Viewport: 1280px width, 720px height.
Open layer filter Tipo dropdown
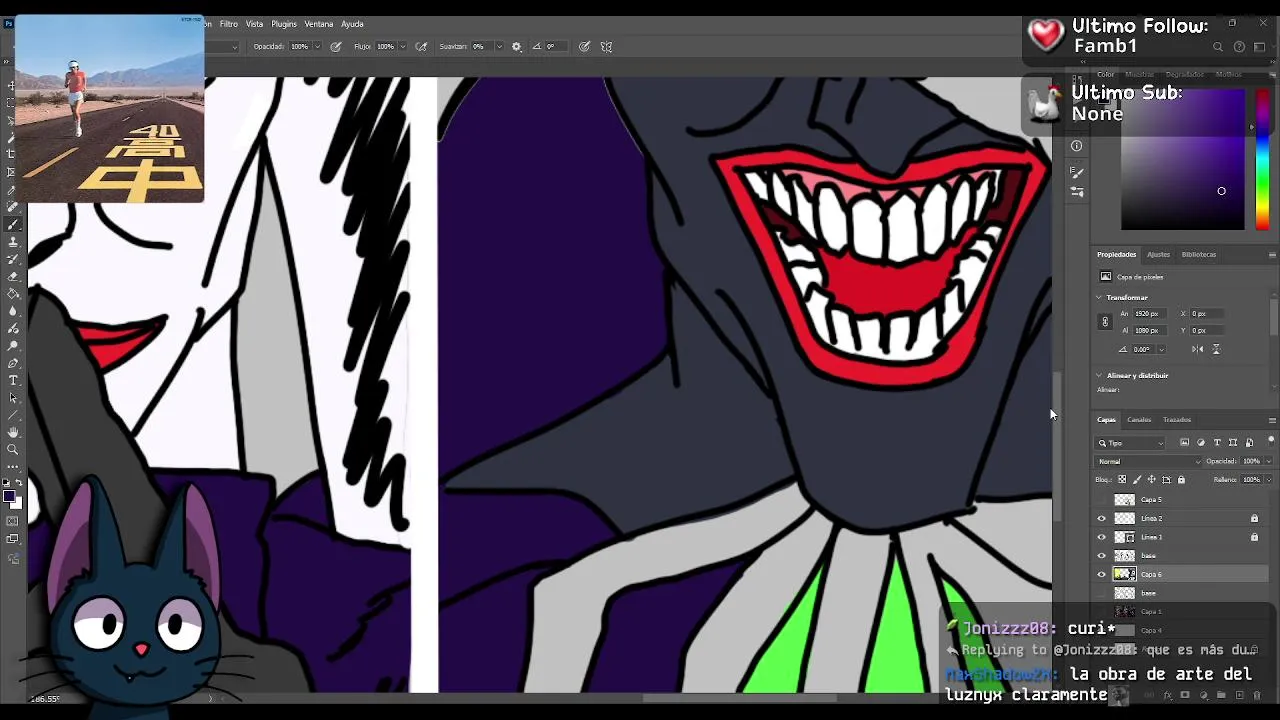point(1130,443)
